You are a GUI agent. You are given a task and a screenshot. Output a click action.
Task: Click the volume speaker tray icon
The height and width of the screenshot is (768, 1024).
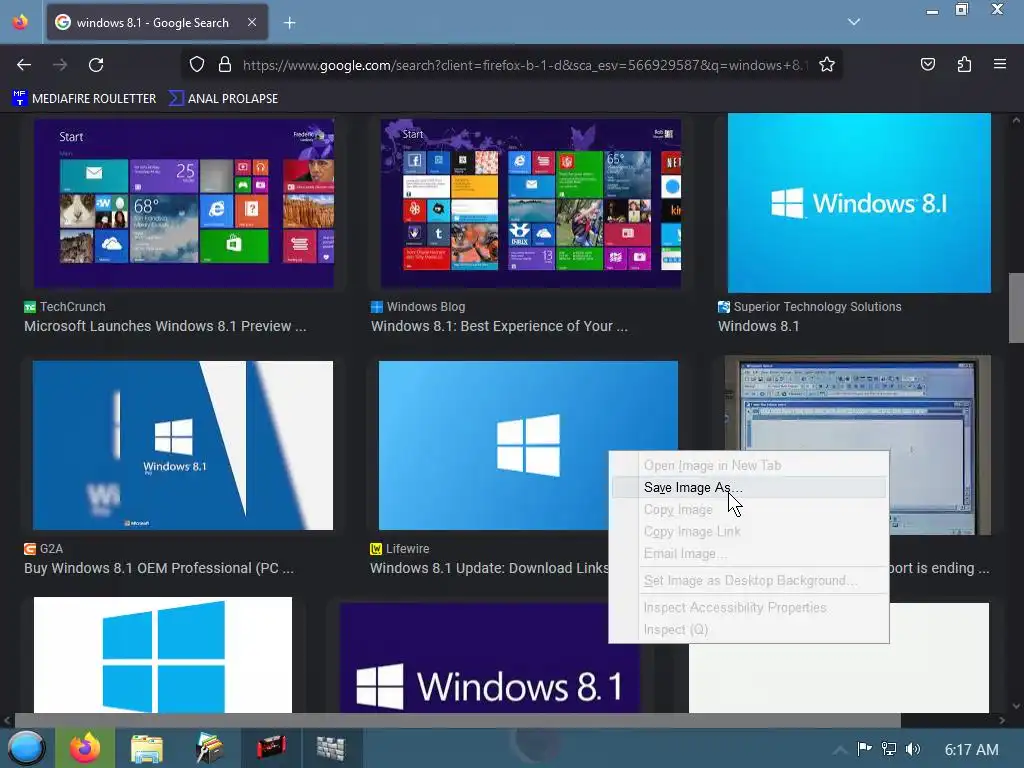913,749
